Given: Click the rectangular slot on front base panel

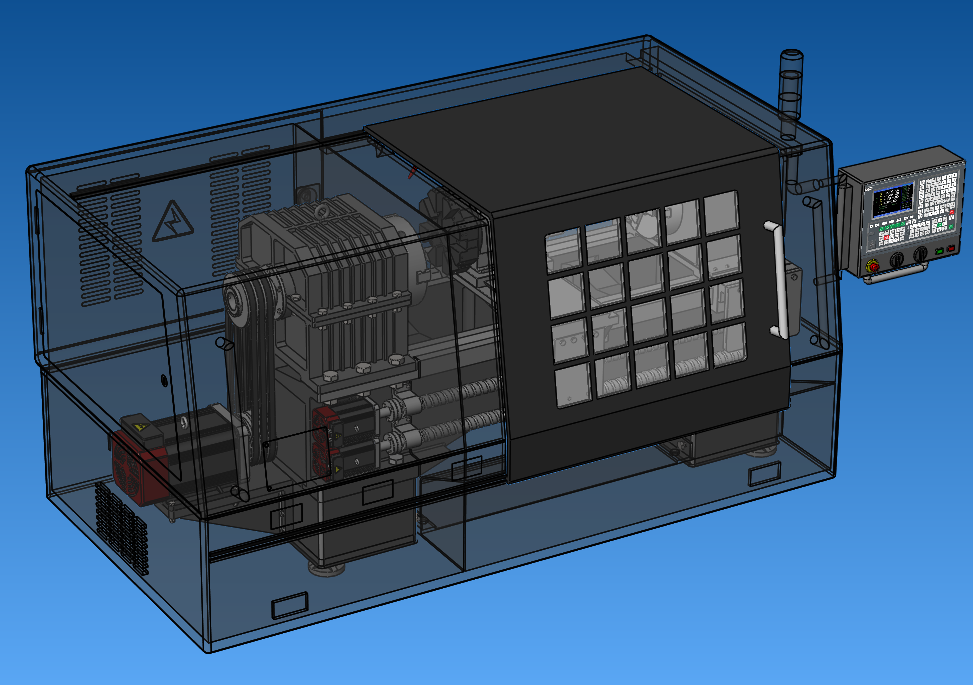Looking at the screenshot, I should point(290,604).
